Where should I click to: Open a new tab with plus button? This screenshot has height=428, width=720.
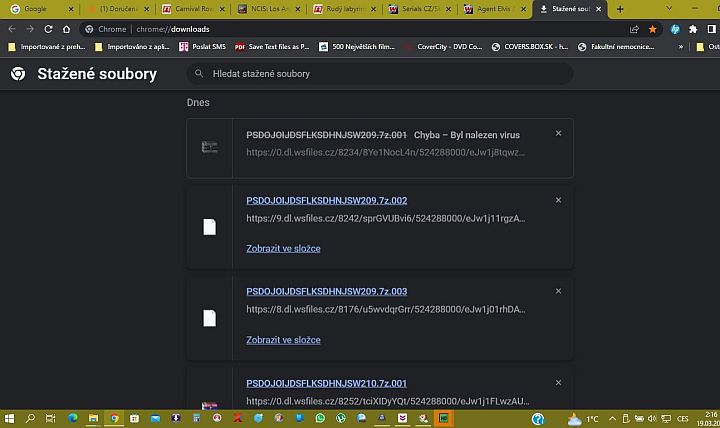[620, 9]
